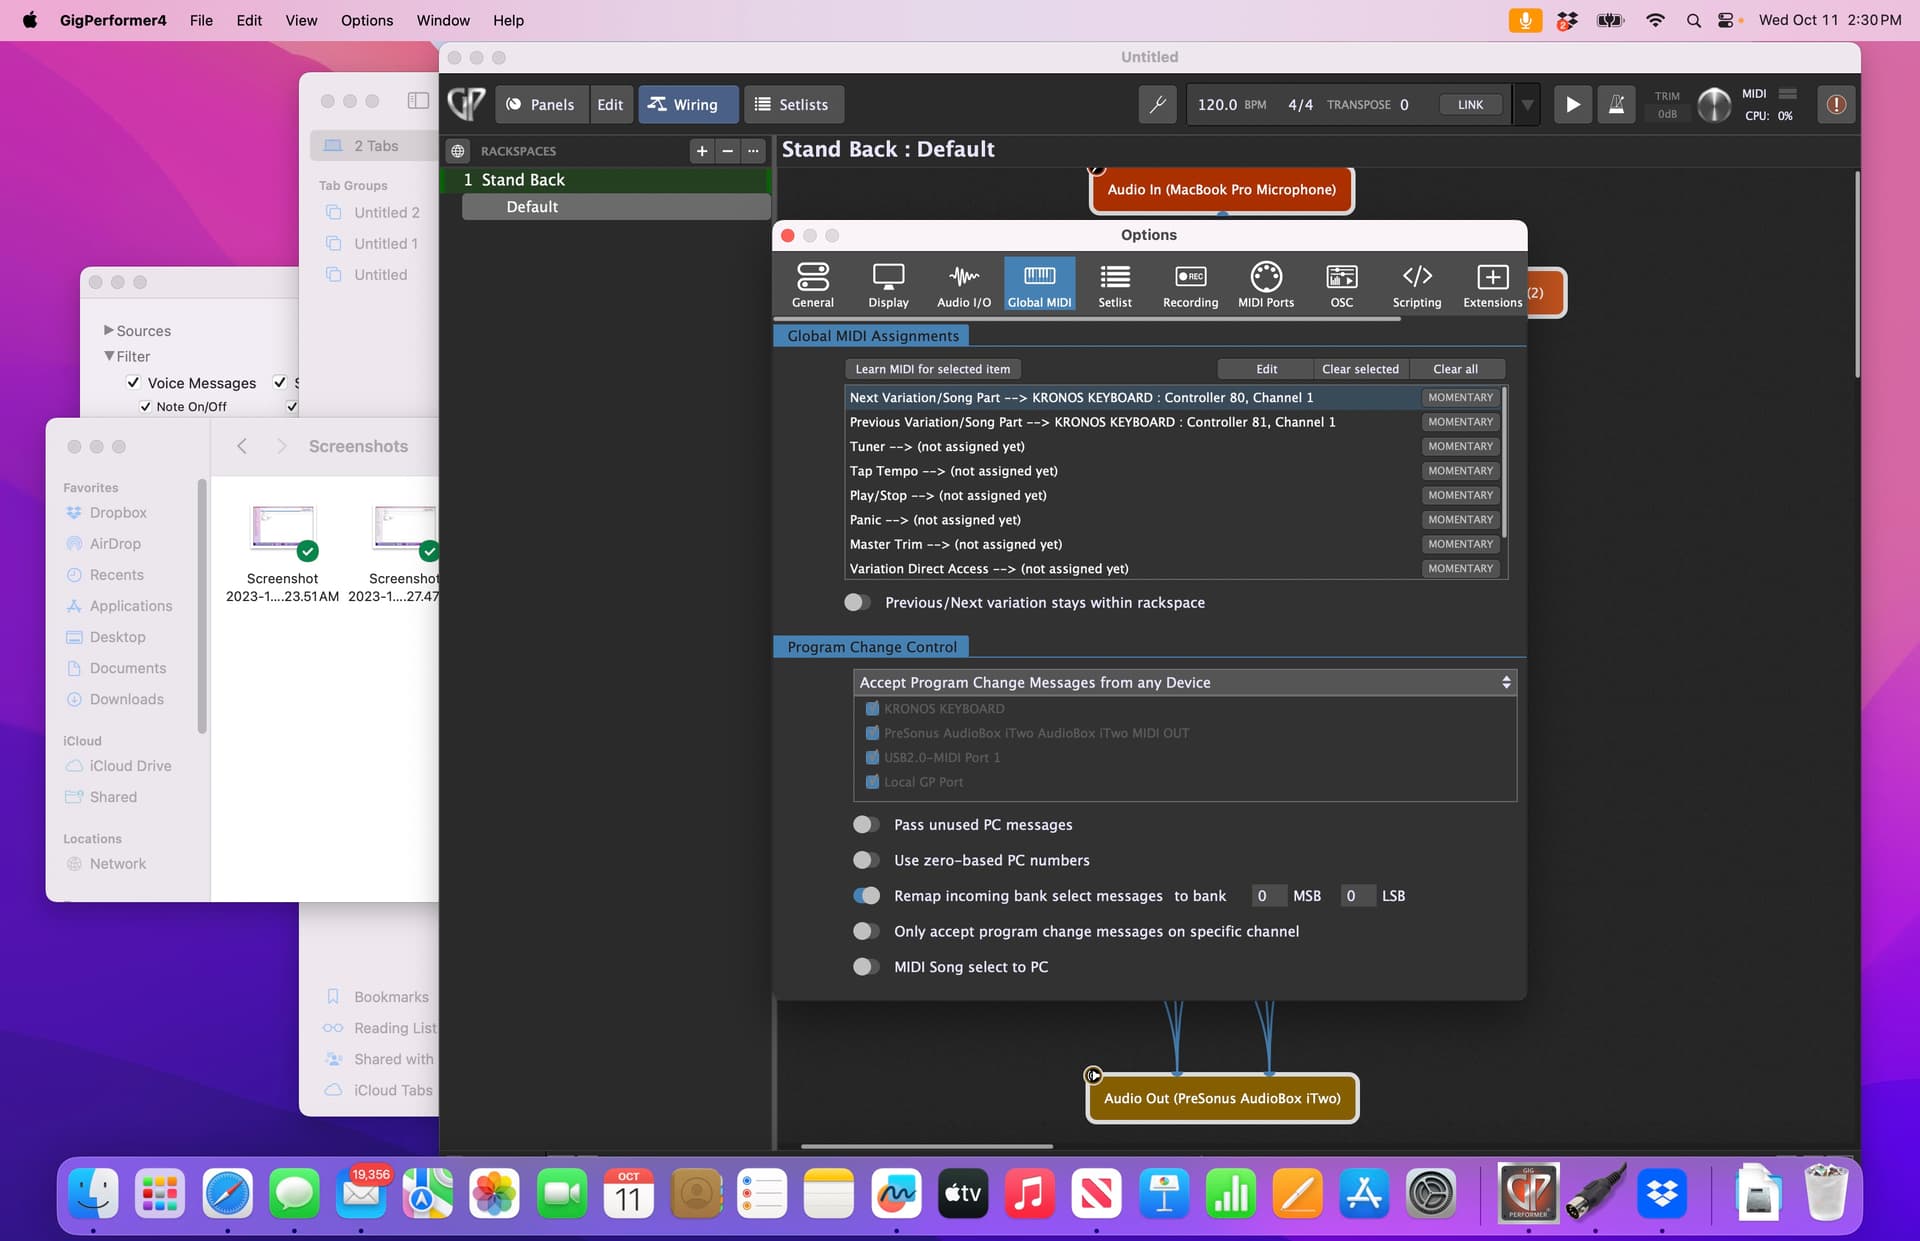Viewport: 1920px width, 1241px height.
Task: Enable Use zero-based PC numbers
Action: [866, 860]
